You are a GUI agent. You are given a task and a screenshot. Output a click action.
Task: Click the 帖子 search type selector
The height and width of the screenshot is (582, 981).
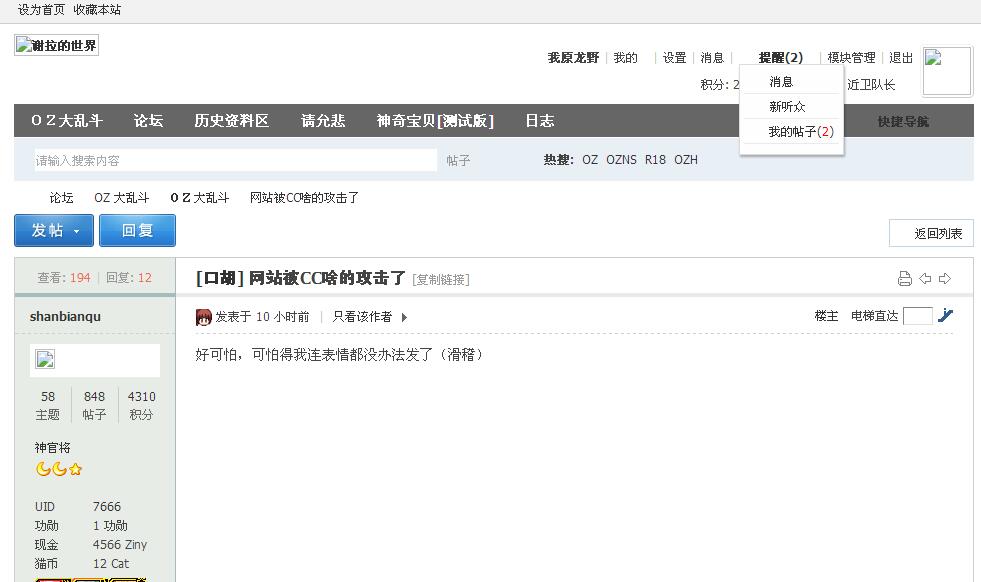click(458, 161)
